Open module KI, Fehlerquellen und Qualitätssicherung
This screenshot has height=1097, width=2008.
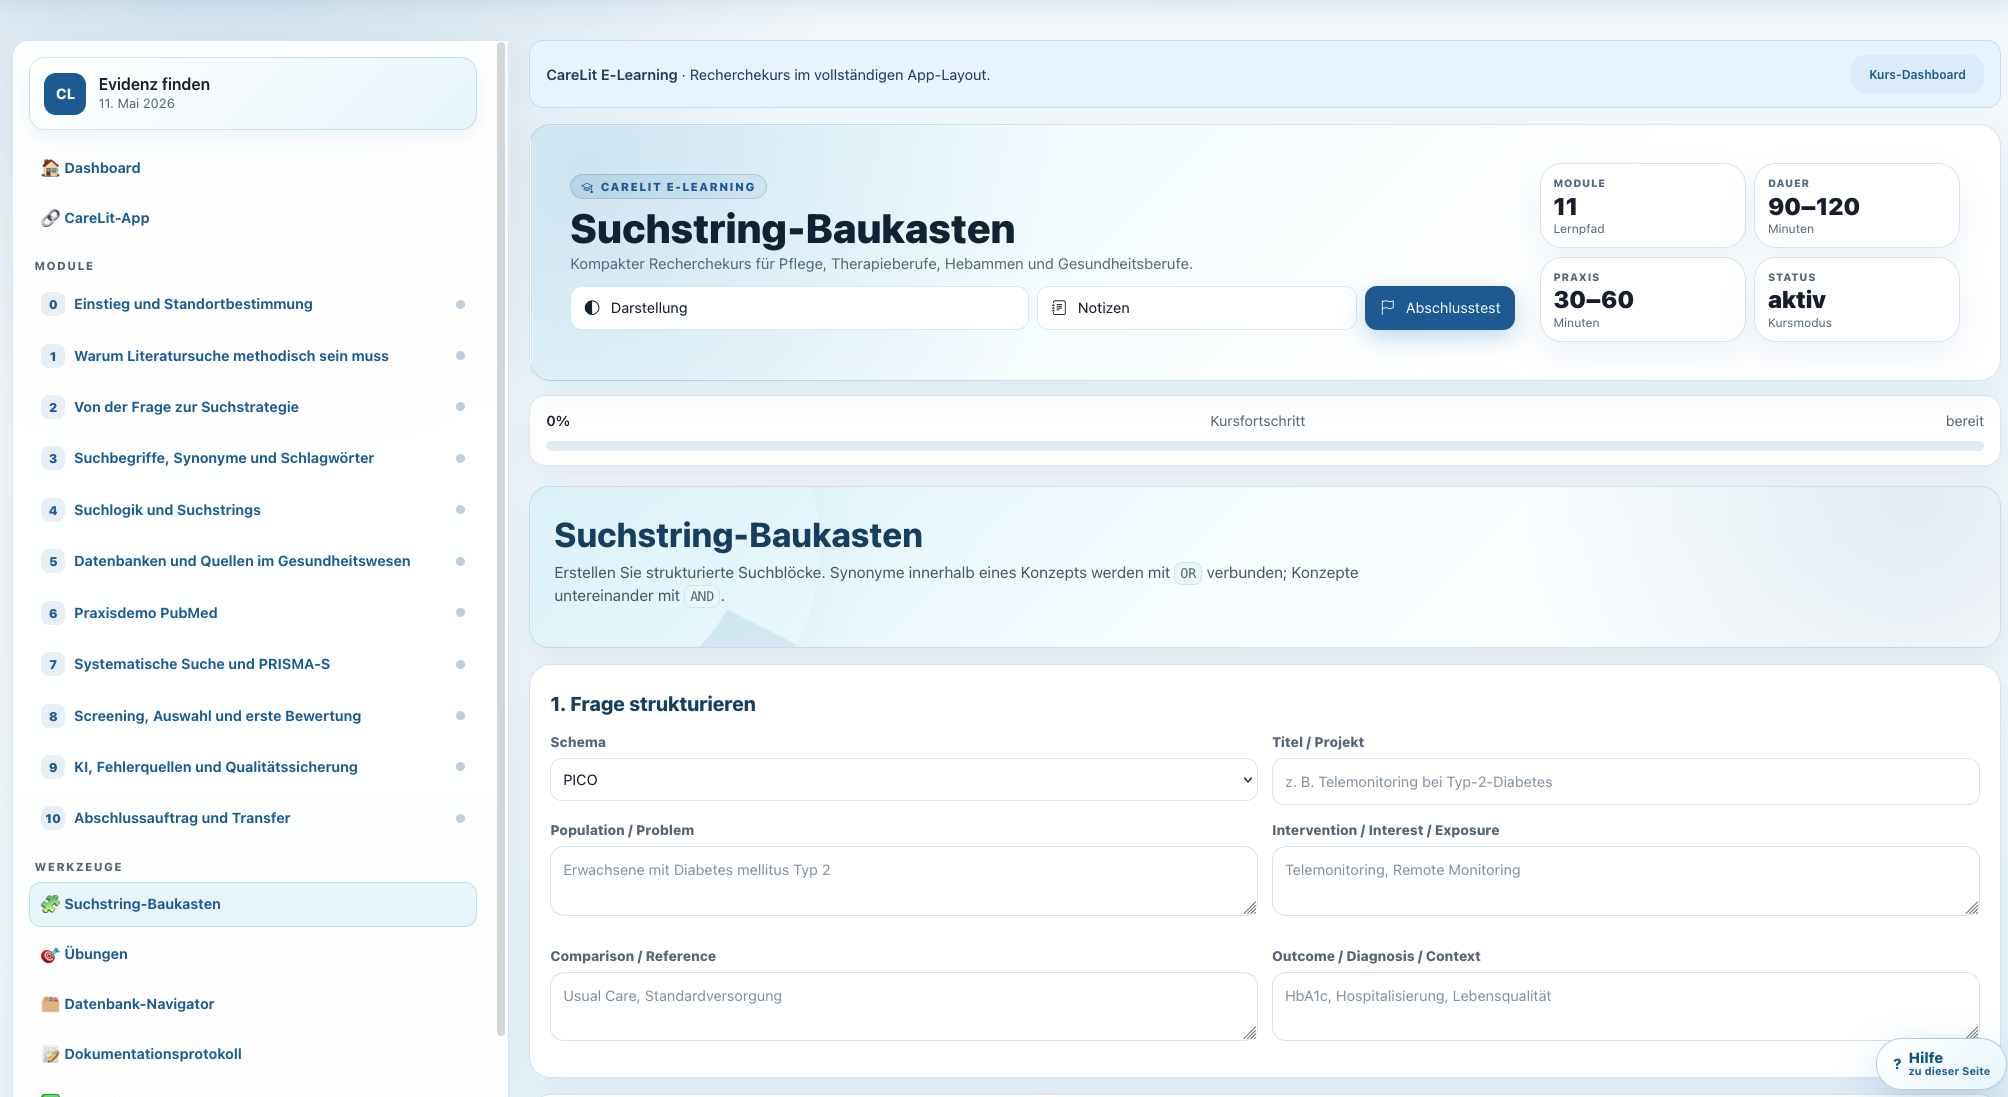[x=253, y=767]
